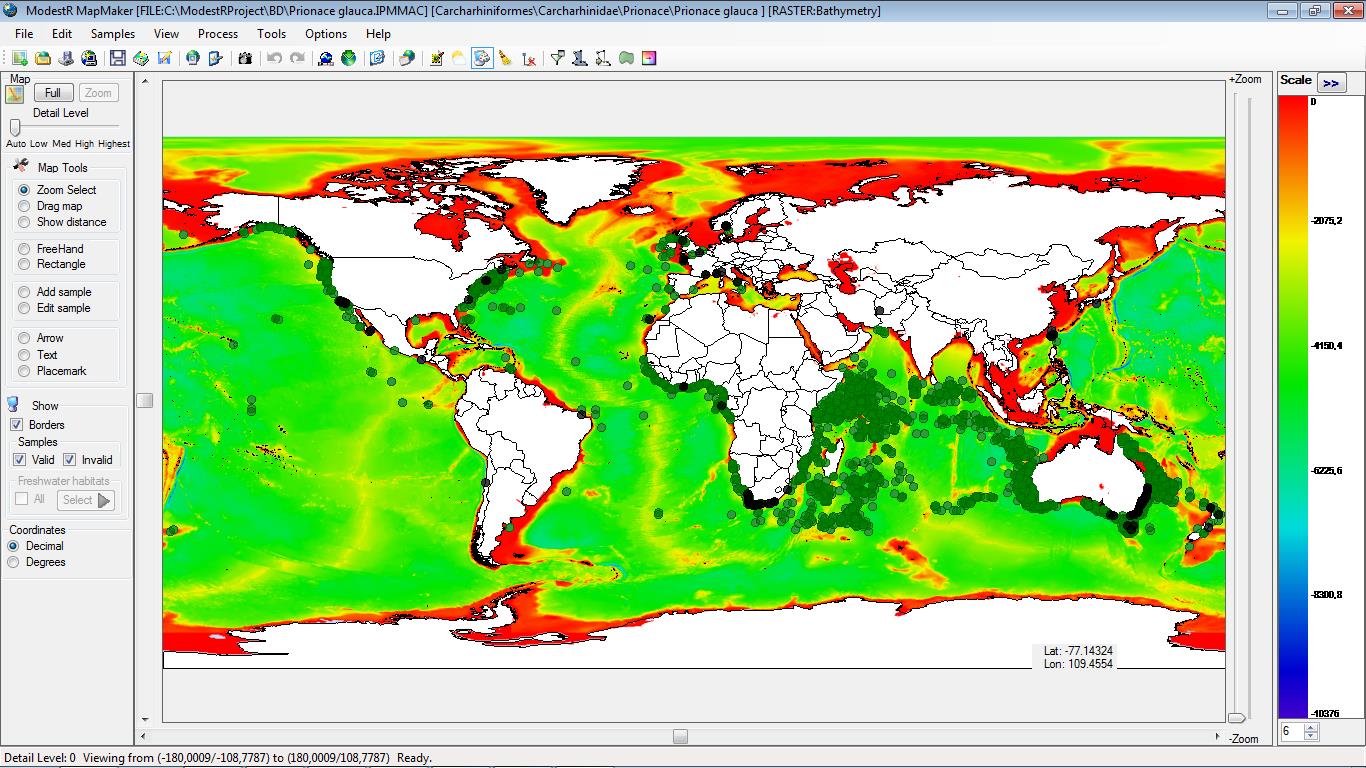The height and width of the screenshot is (768, 1366).
Task: Click the toolbar icon with red X
Action: click(x=529, y=58)
